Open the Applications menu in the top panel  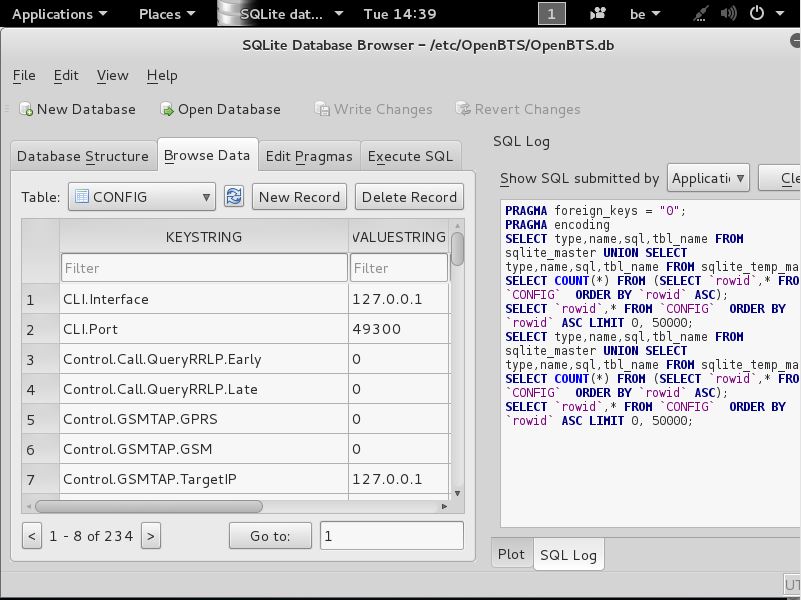[x=59, y=14]
